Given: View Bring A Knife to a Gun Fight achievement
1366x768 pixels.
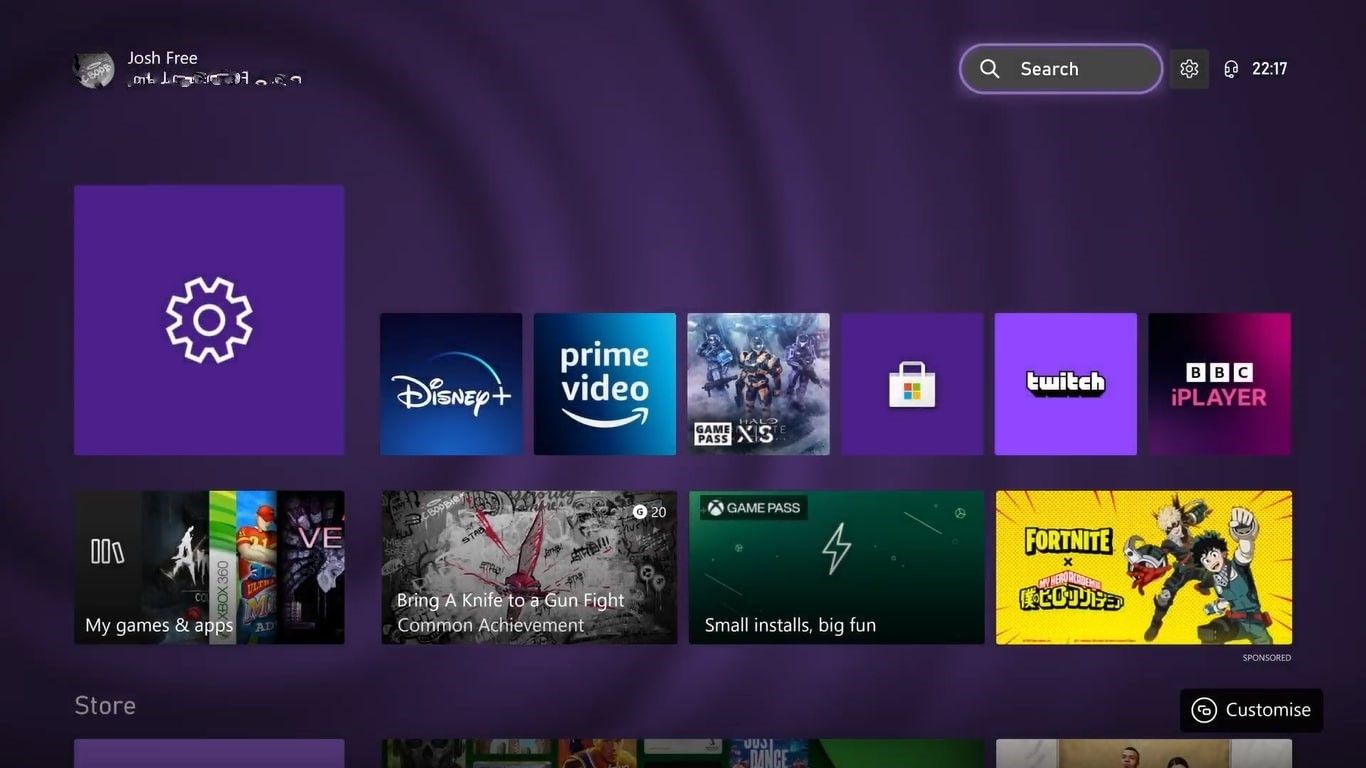Looking at the screenshot, I should (x=529, y=567).
